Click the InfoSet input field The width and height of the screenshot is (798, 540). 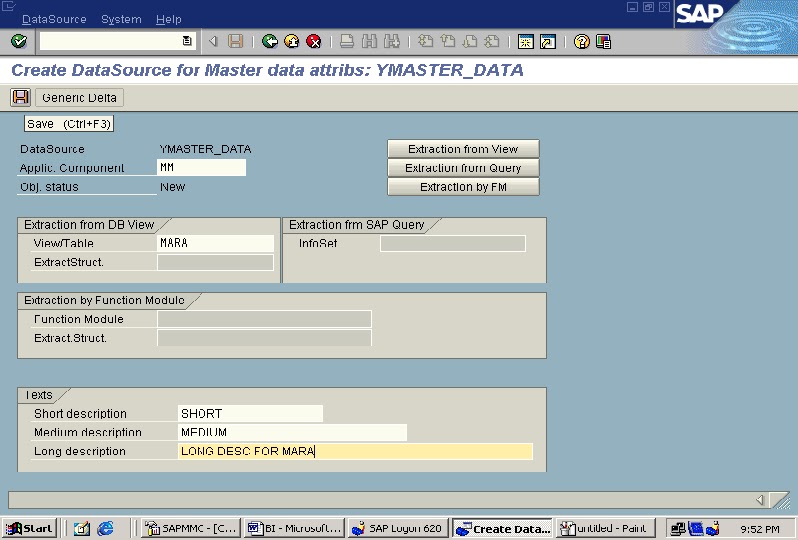[x=453, y=243]
